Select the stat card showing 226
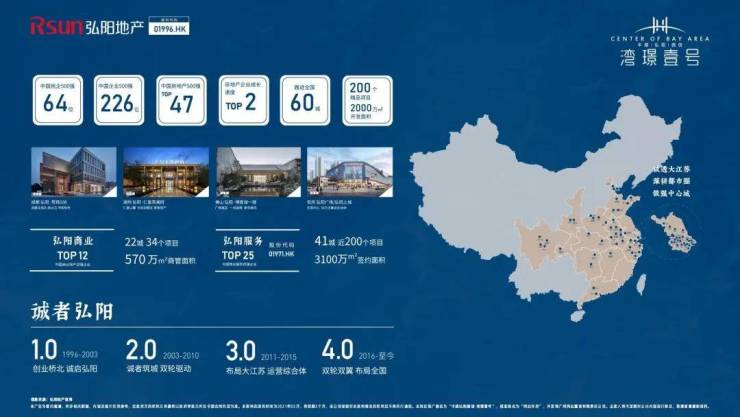 [120, 100]
